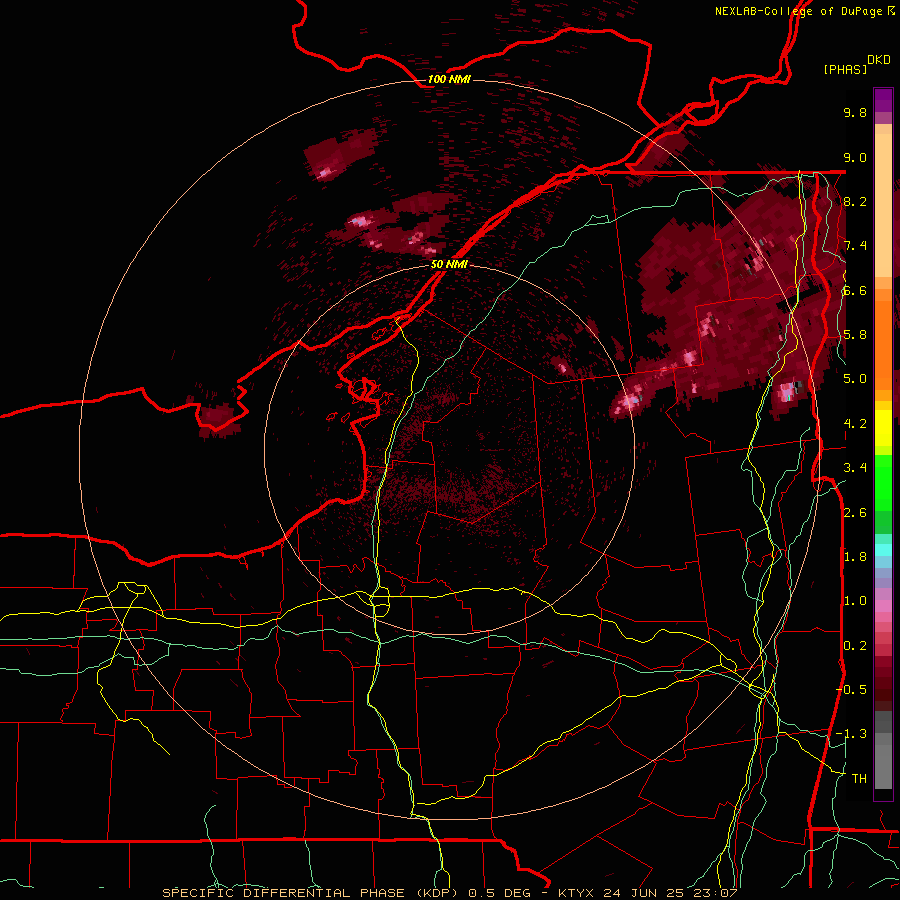The width and height of the screenshot is (900, 900).
Task: Click the -0.5 scale value
Action: coord(851,690)
